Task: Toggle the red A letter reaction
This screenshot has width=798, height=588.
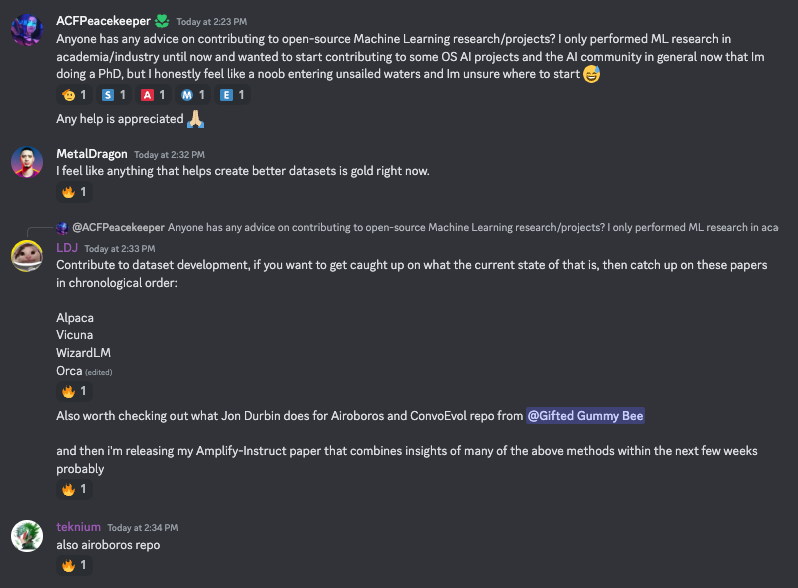Action: pos(154,95)
